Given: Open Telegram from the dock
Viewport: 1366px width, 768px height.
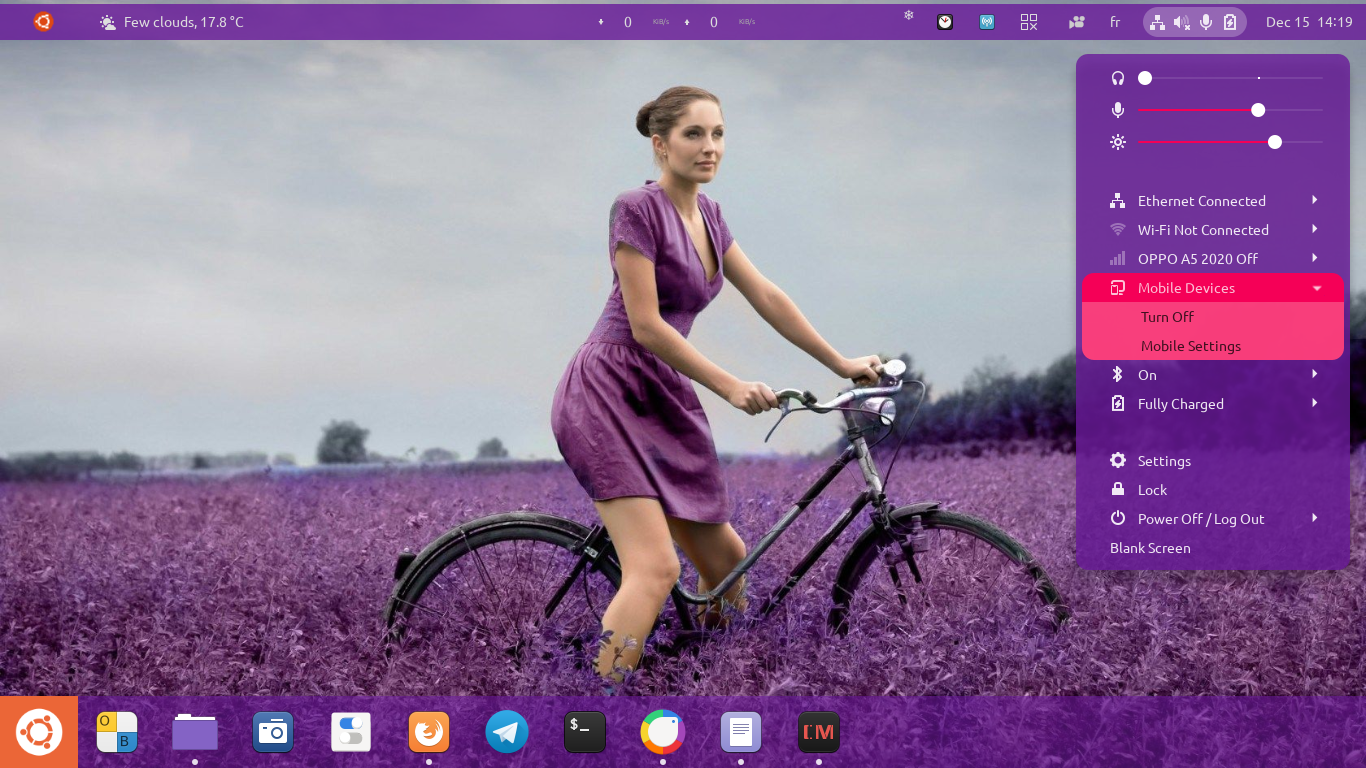Looking at the screenshot, I should tap(507, 732).
